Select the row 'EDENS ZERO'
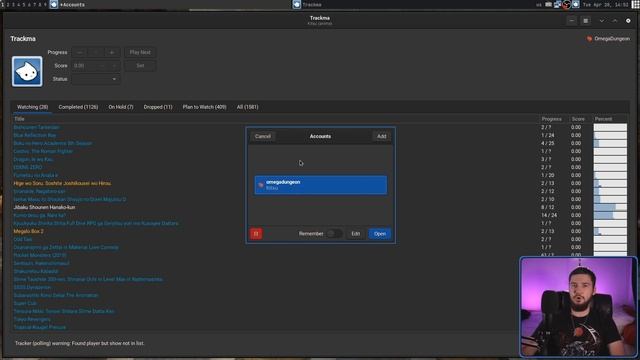640x360 pixels. (x=28, y=167)
